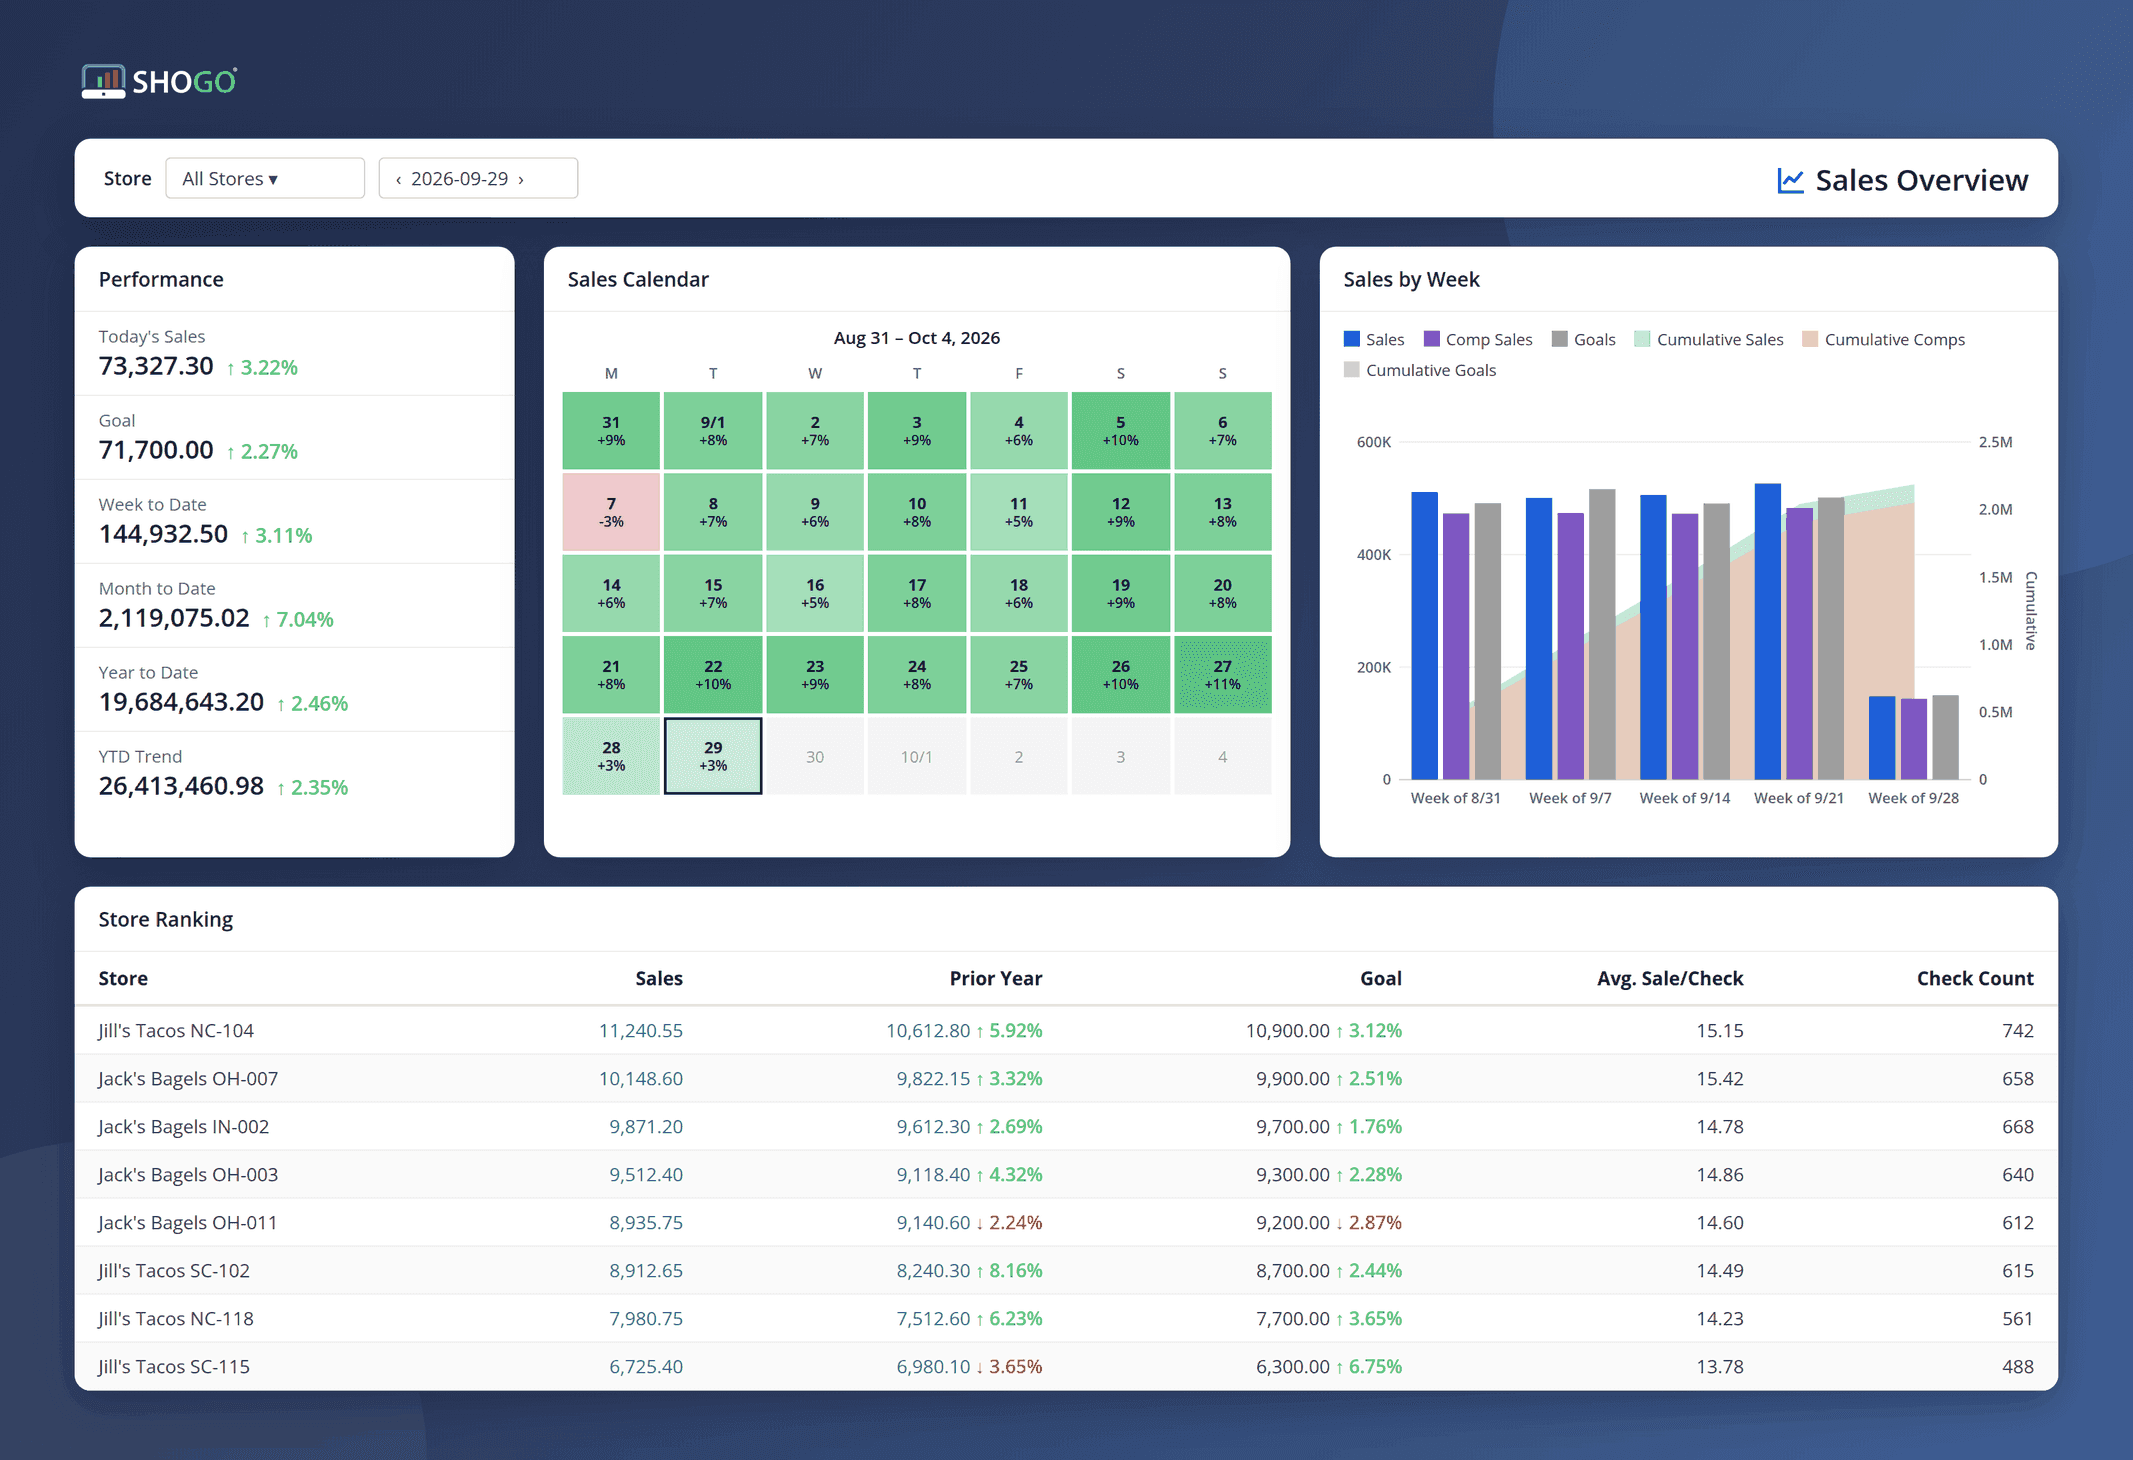Select calendar day 28 cell

(611, 756)
